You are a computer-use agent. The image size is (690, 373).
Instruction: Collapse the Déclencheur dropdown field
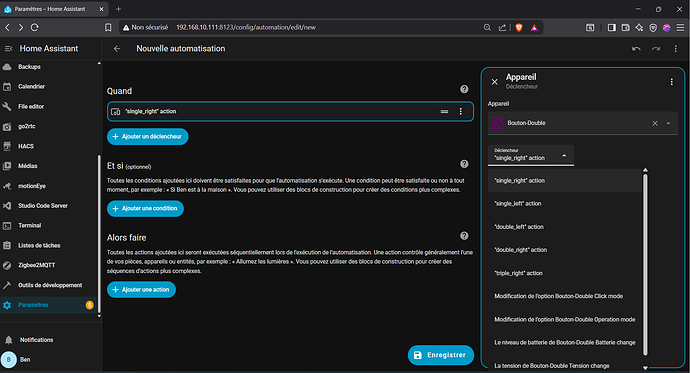pyautogui.click(x=531, y=155)
